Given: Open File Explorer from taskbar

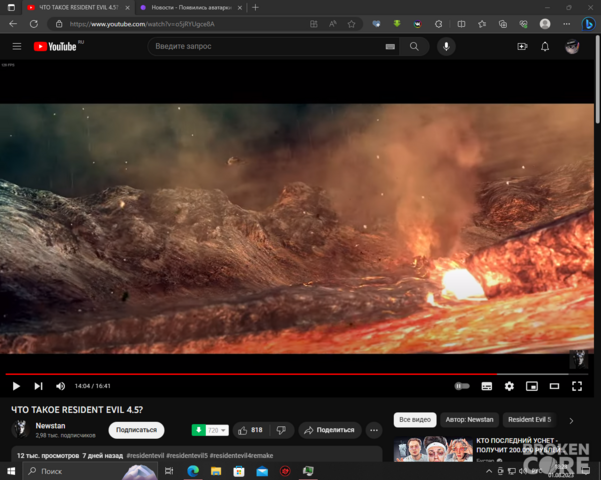Looking at the screenshot, I should tap(216, 471).
